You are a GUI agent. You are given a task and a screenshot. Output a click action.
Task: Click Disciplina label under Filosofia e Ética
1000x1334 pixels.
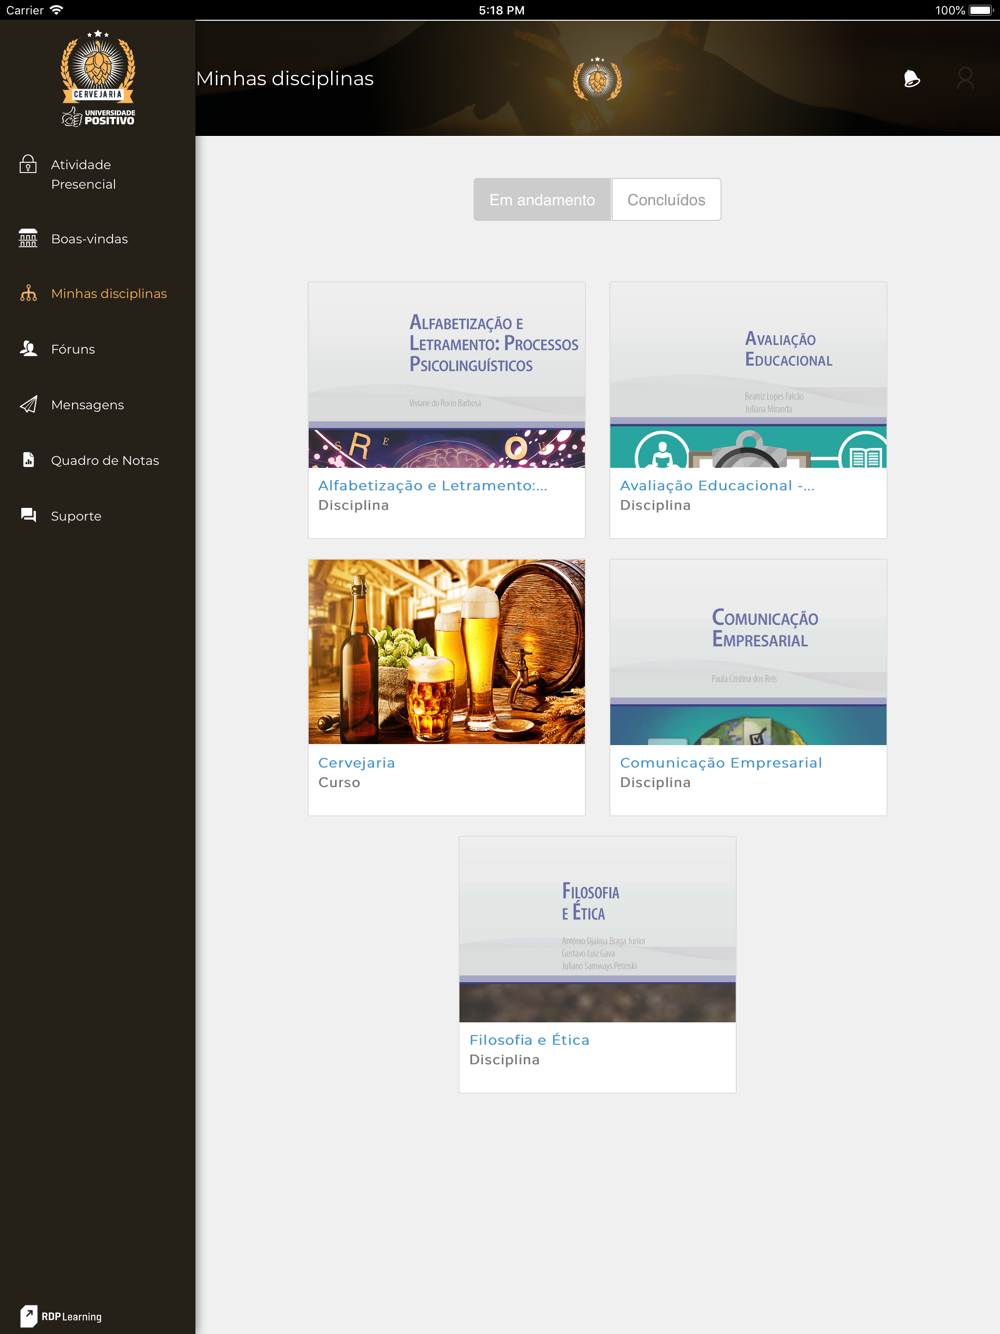click(505, 1059)
